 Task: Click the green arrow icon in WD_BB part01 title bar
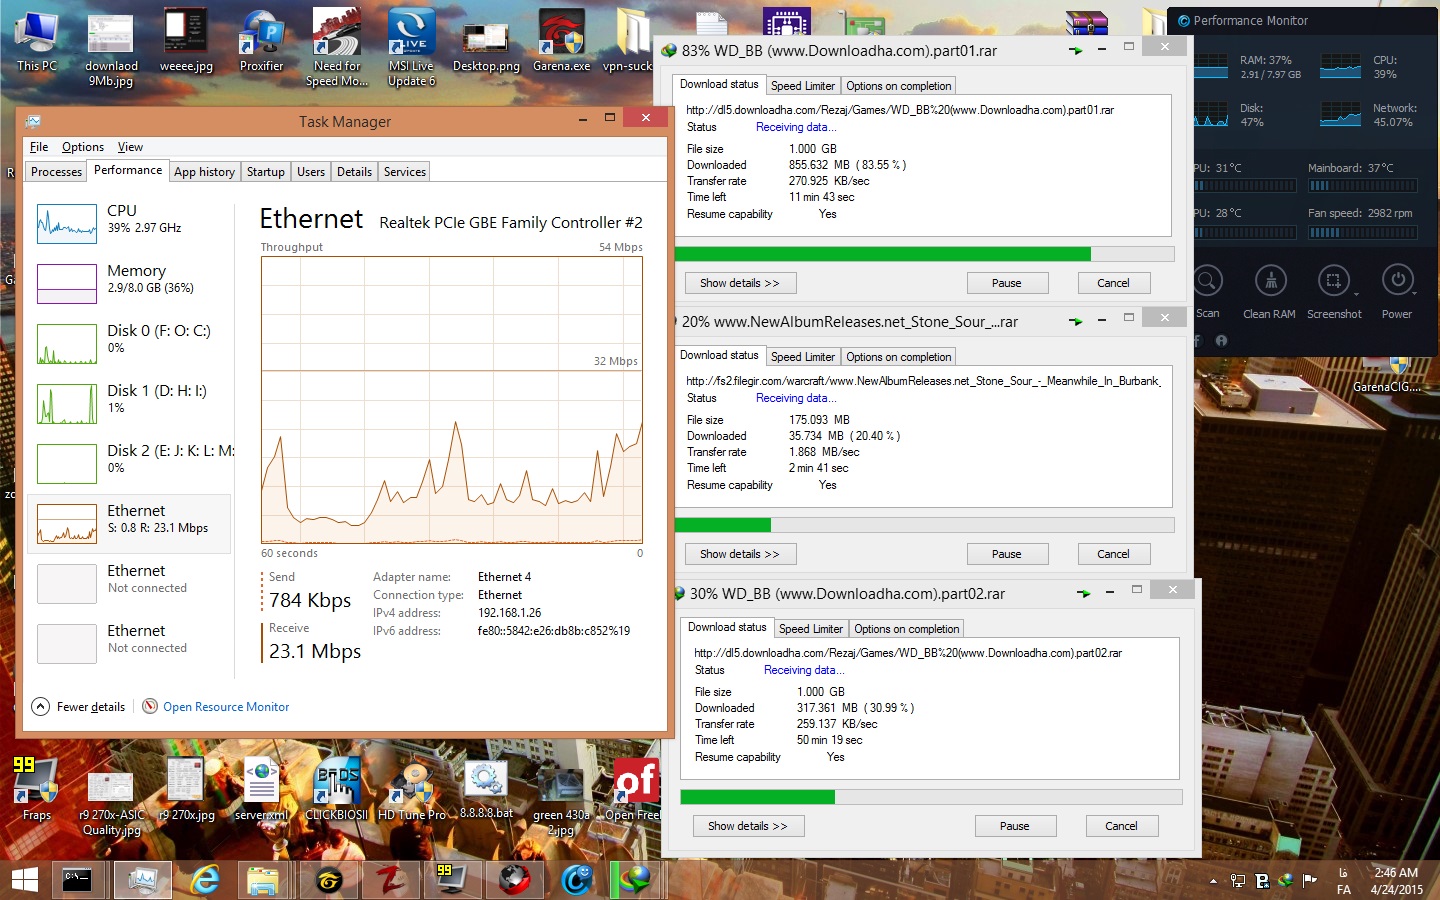pyautogui.click(x=1076, y=50)
